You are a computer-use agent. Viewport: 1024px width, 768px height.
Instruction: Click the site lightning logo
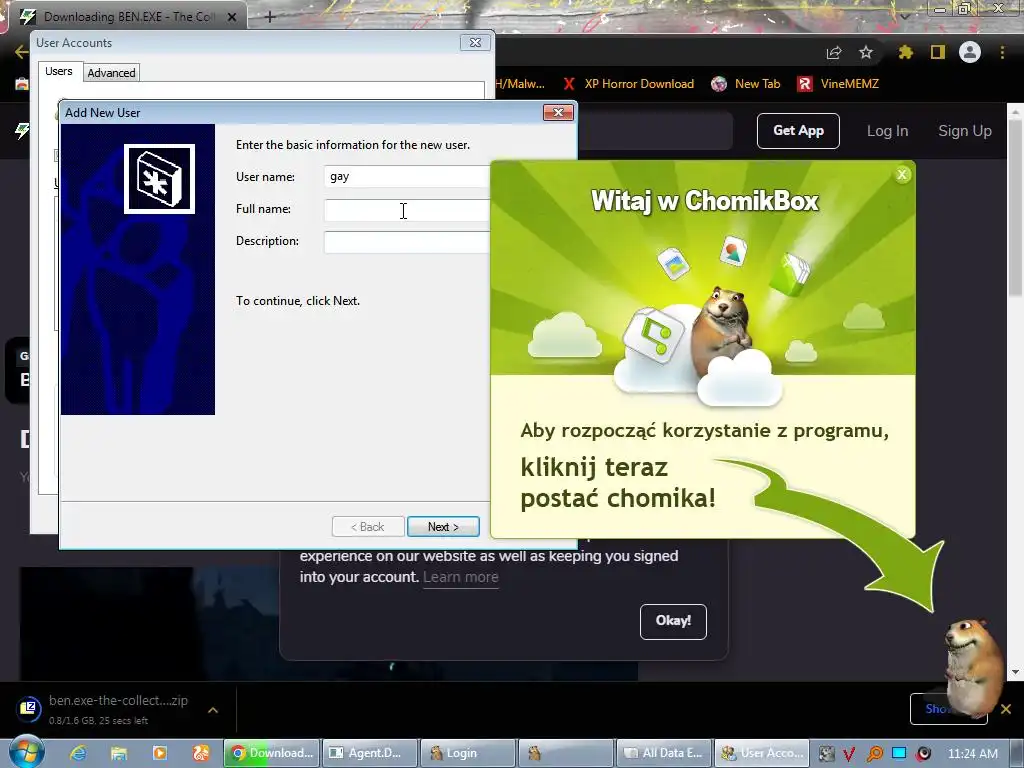[22, 131]
